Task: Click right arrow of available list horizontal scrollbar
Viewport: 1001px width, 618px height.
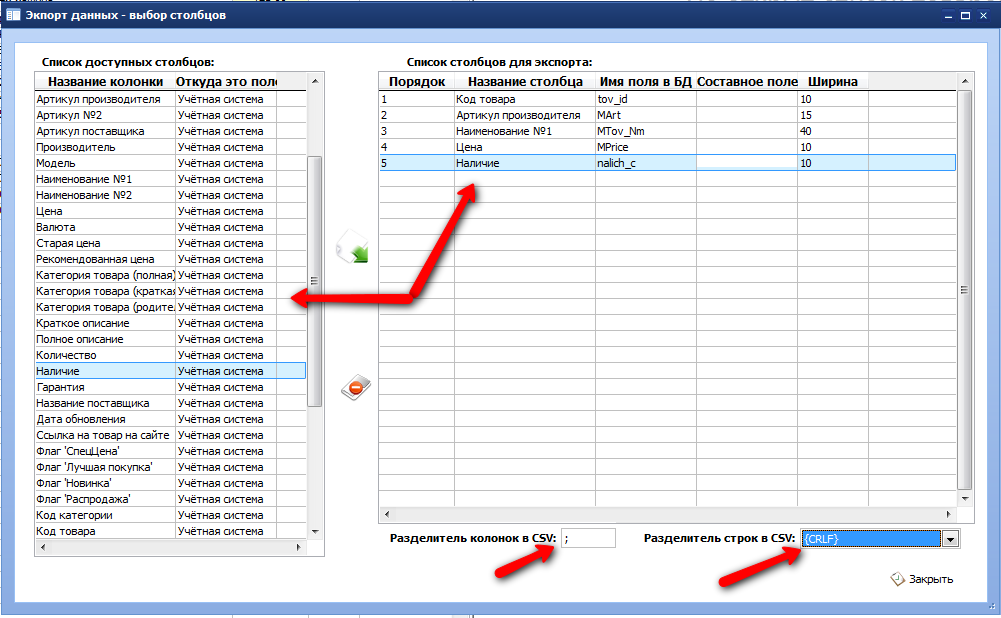Action: click(298, 547)
